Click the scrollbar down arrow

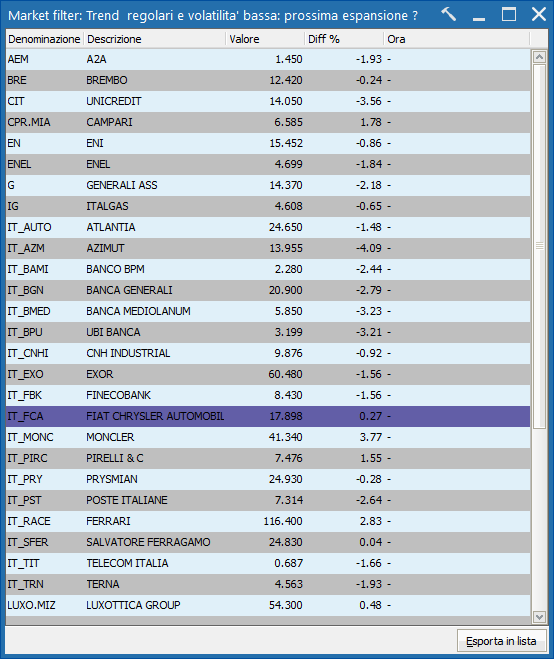click(539, 617)
